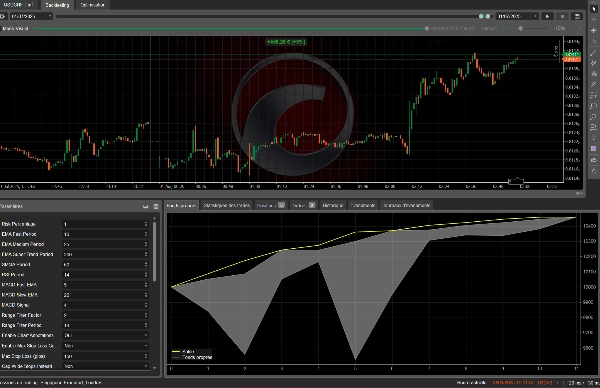Adjust the visual mode speed slider
Image resolution: width=600 pixels, height=388 pixels.
point(520,28)
